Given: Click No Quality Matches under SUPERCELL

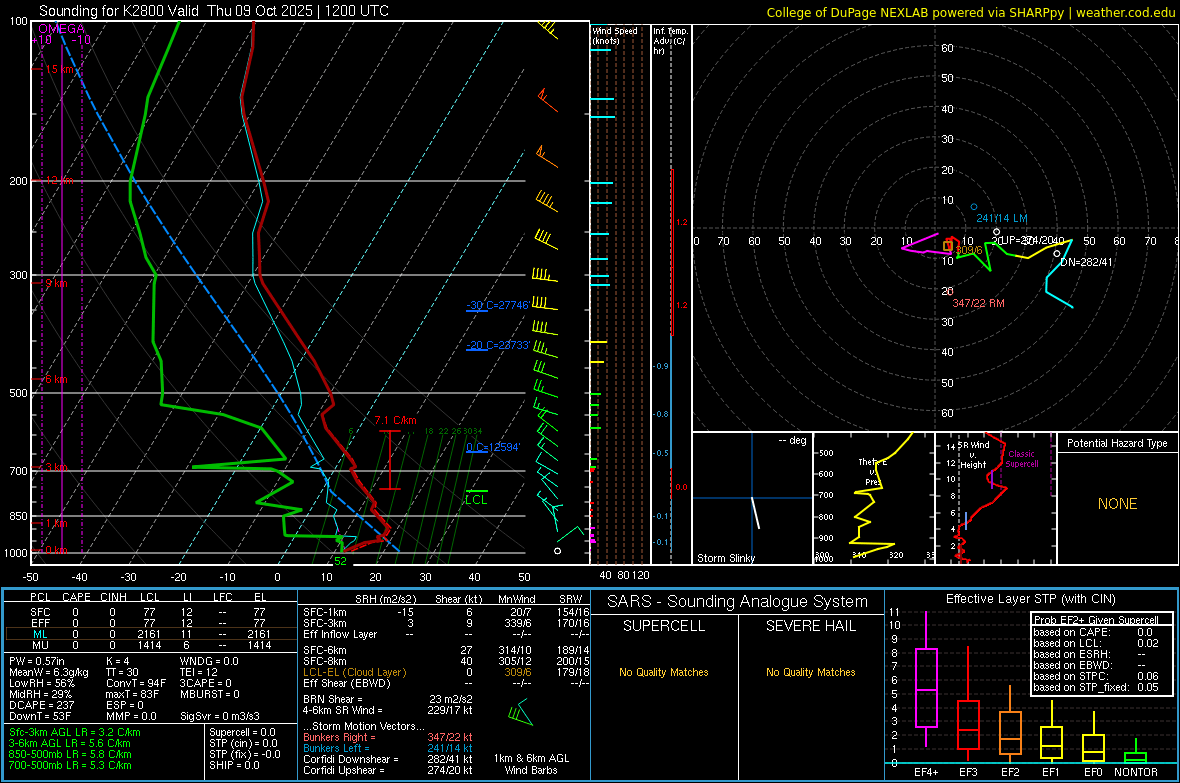Looking at the screenshot, I should (664, 672).
